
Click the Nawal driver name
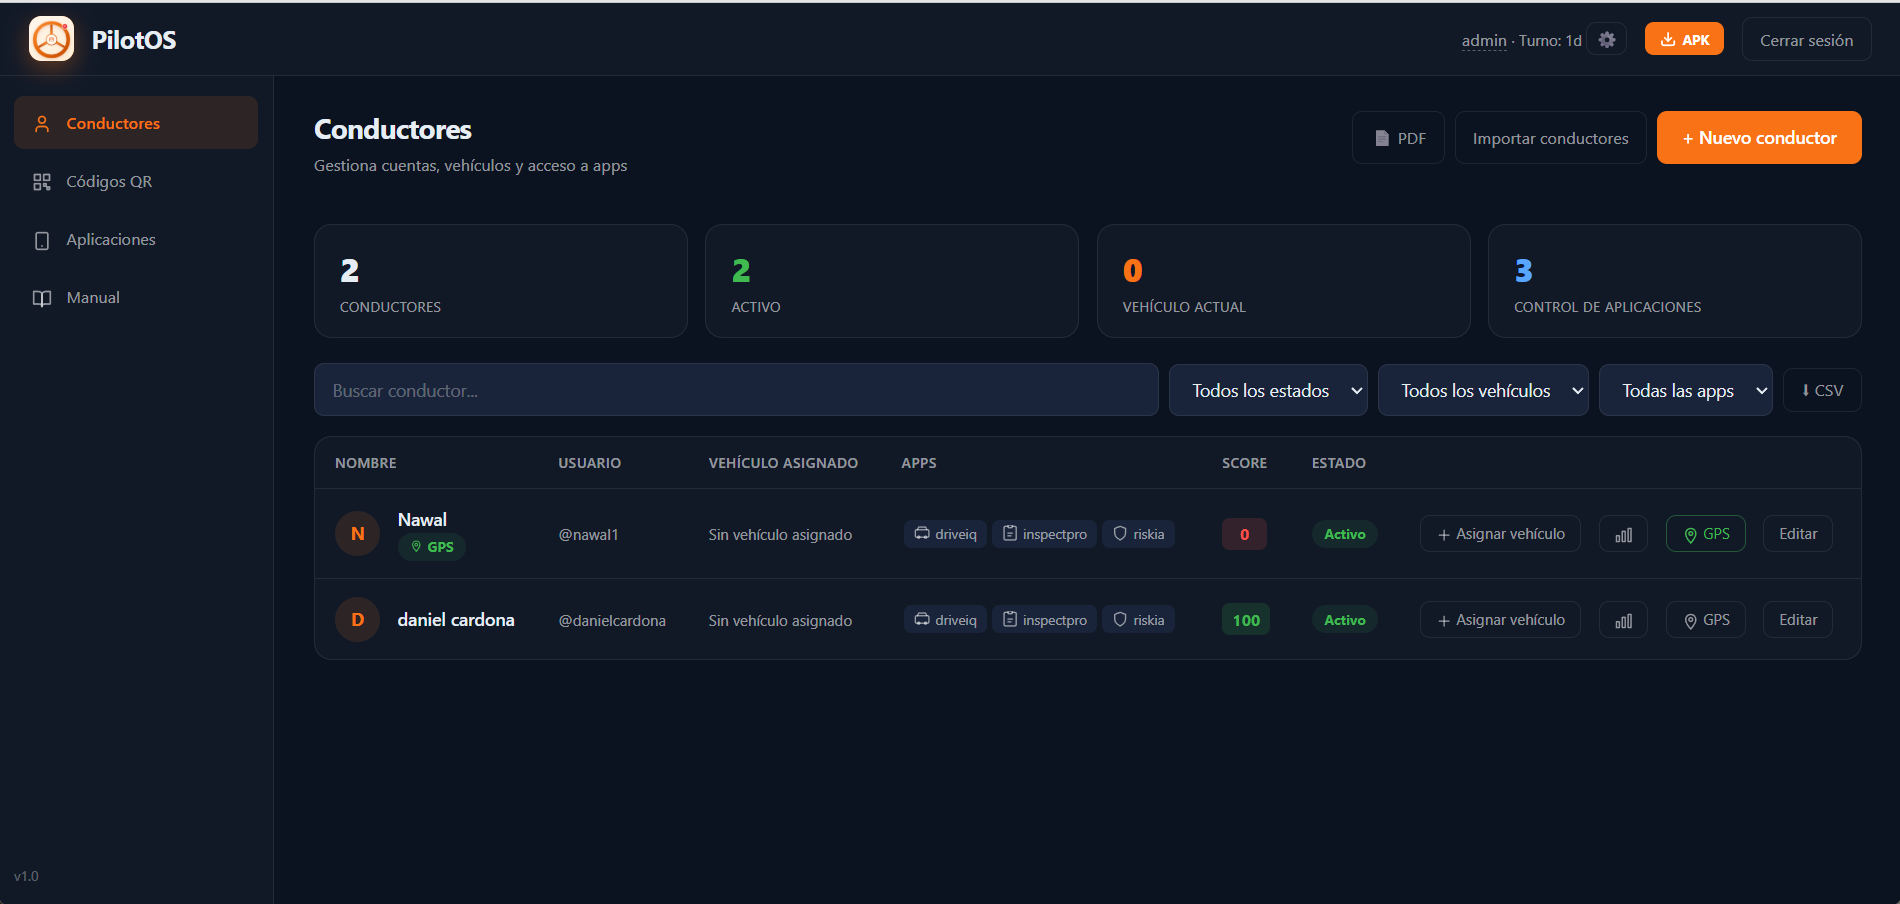pyautogui.click(x=422, y=520)
